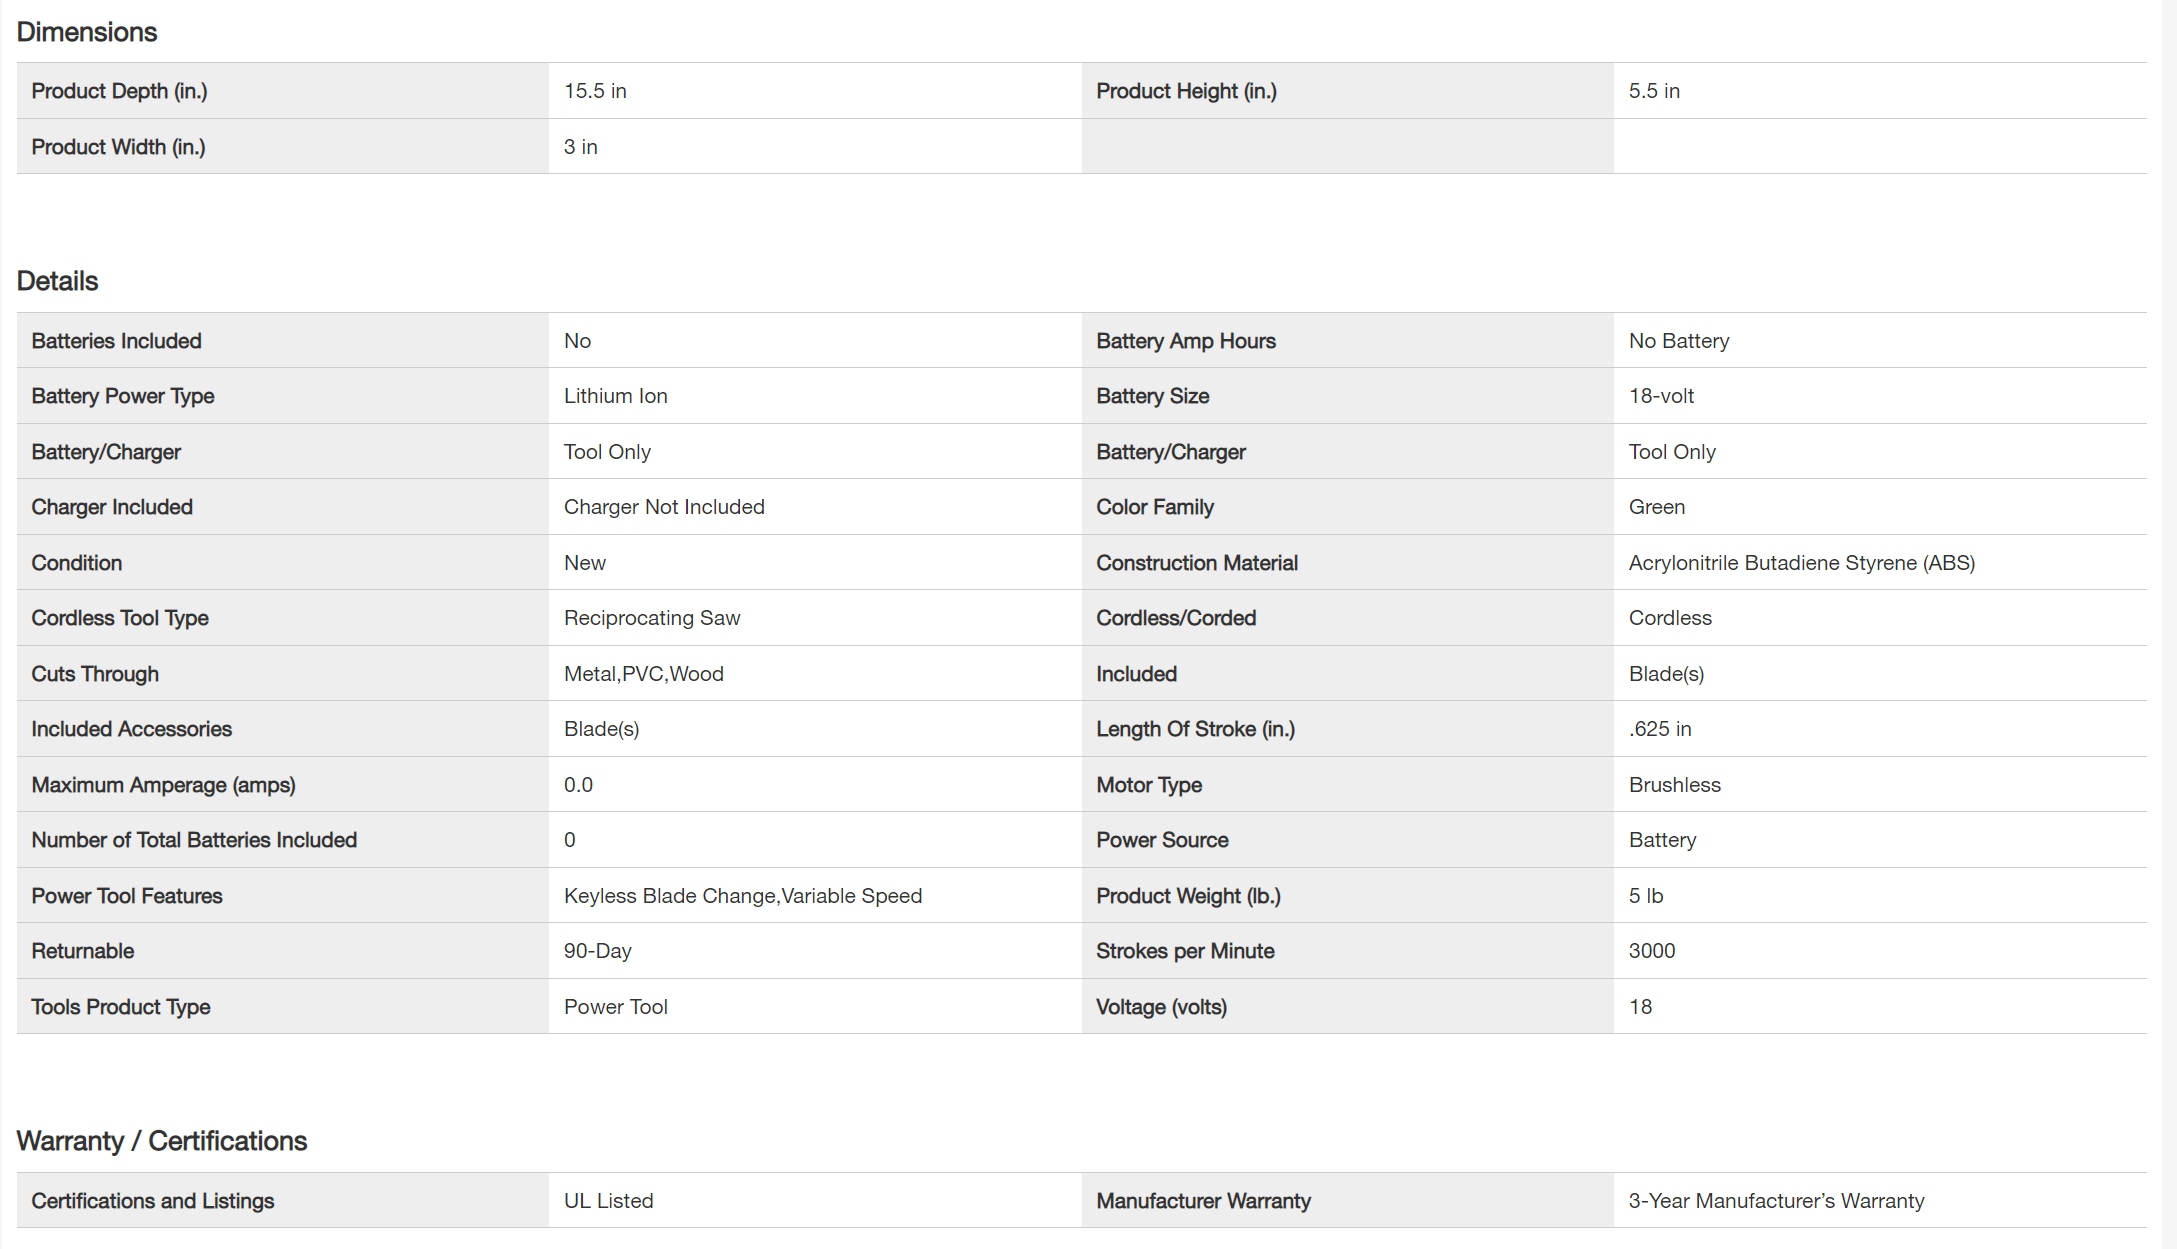This screenshot has height=1249, width=2177.
Task: Click the Charger Not Included value
Action: click(664, 507)
